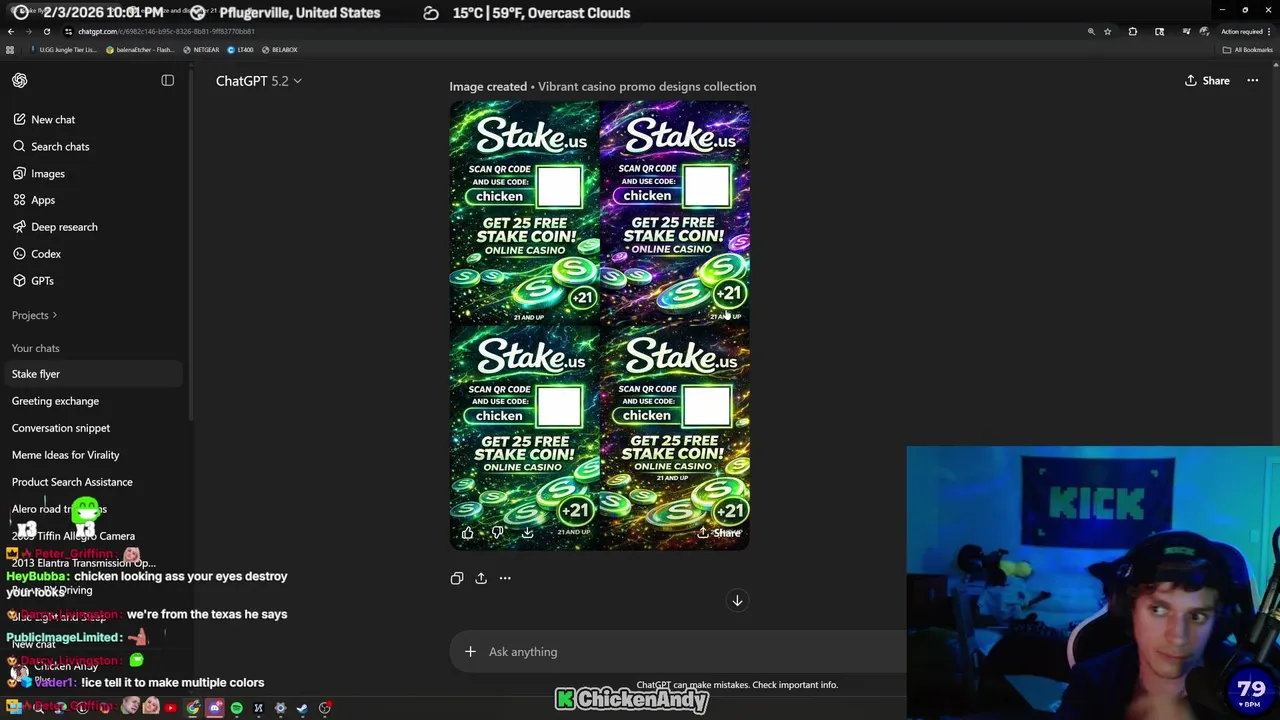Viewport: 1280px width, 720px height.
Task: Click the plus attach button in composer
Action: (x=470, y=652)
